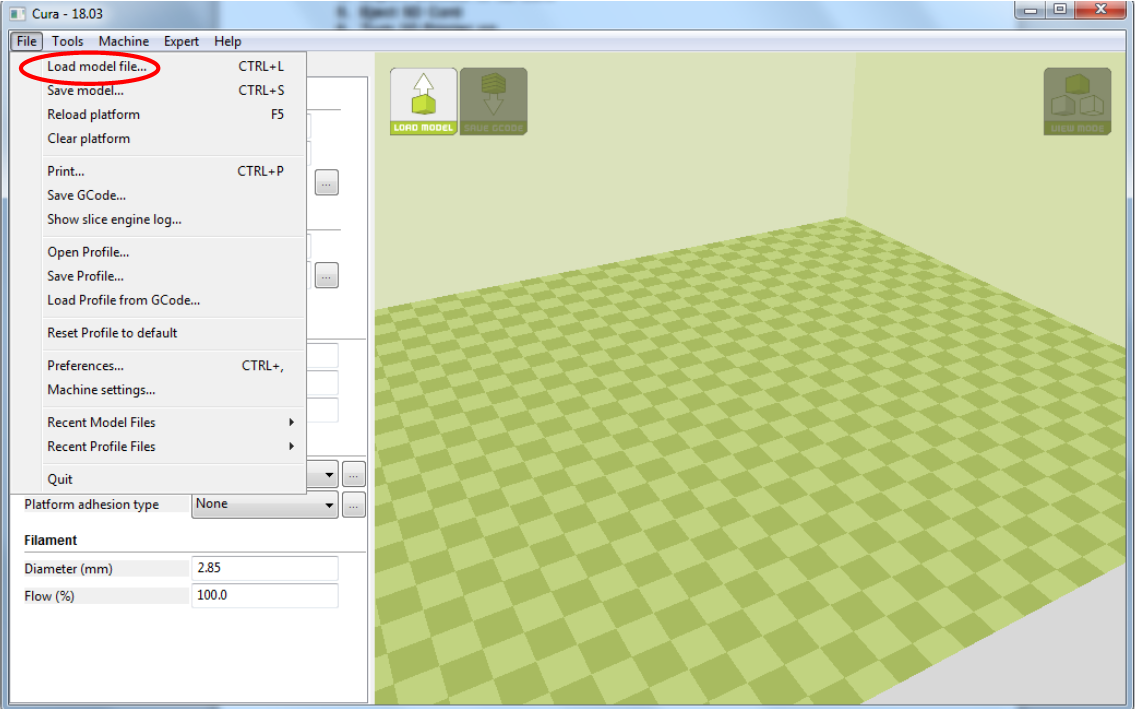Select Quit in the File menu
The height and width of the screenshot is (709, 1136).
coord(60,480)
